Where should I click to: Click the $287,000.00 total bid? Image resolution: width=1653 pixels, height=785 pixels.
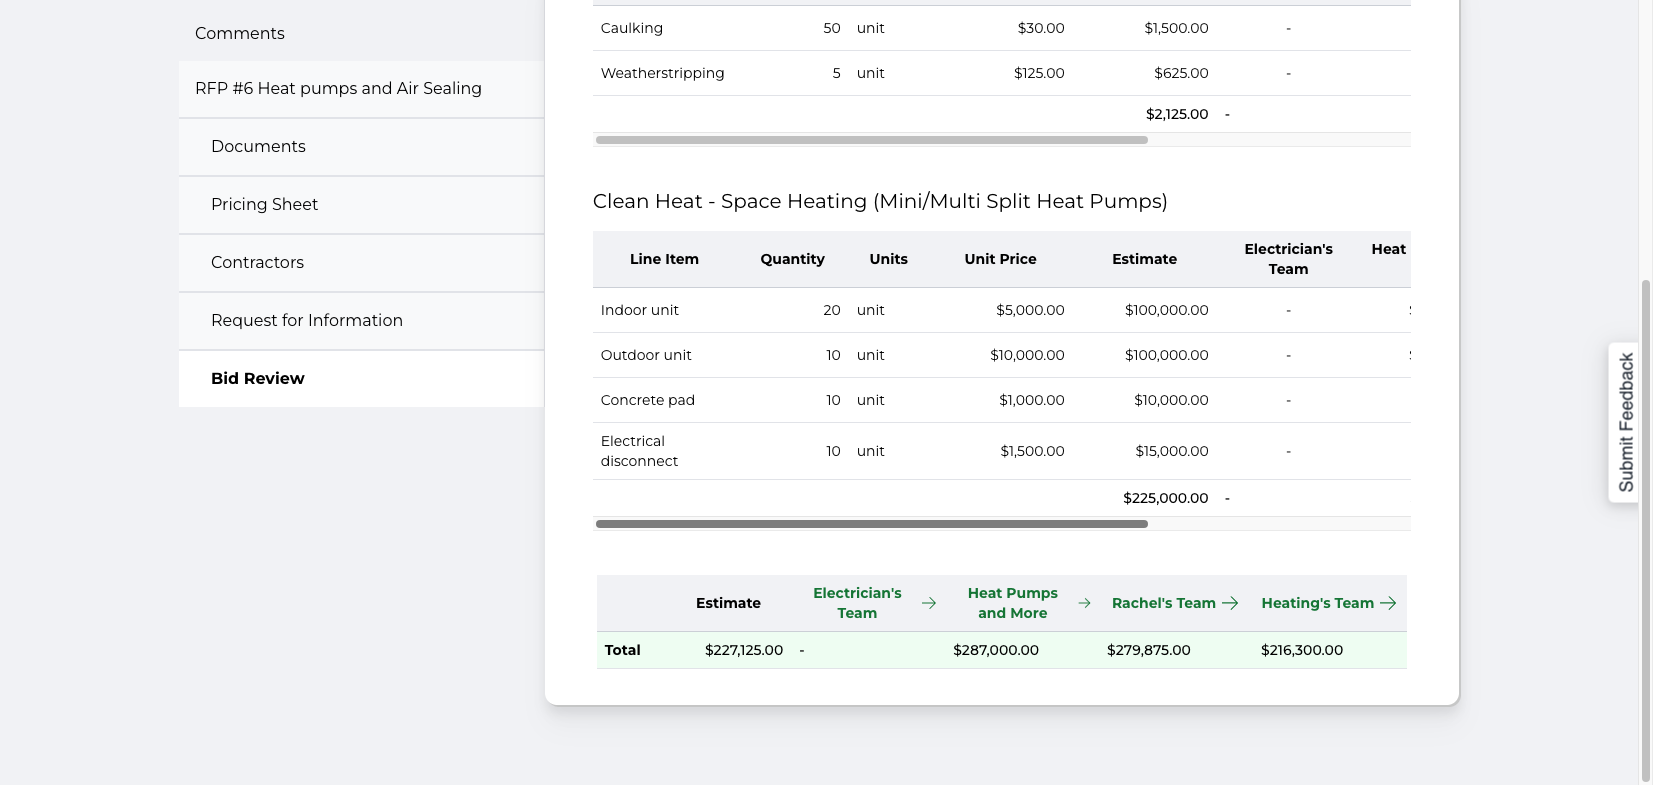click(996, 650)
